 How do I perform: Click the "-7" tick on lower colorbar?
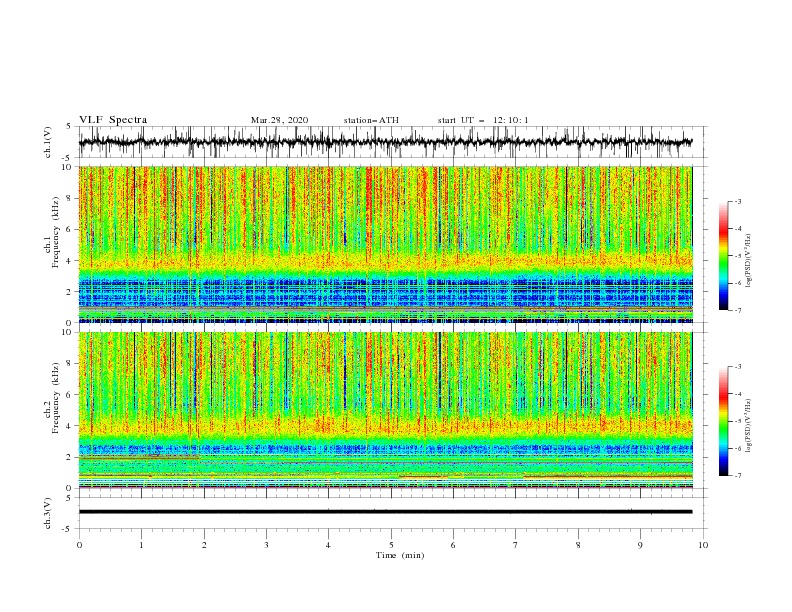737,476
